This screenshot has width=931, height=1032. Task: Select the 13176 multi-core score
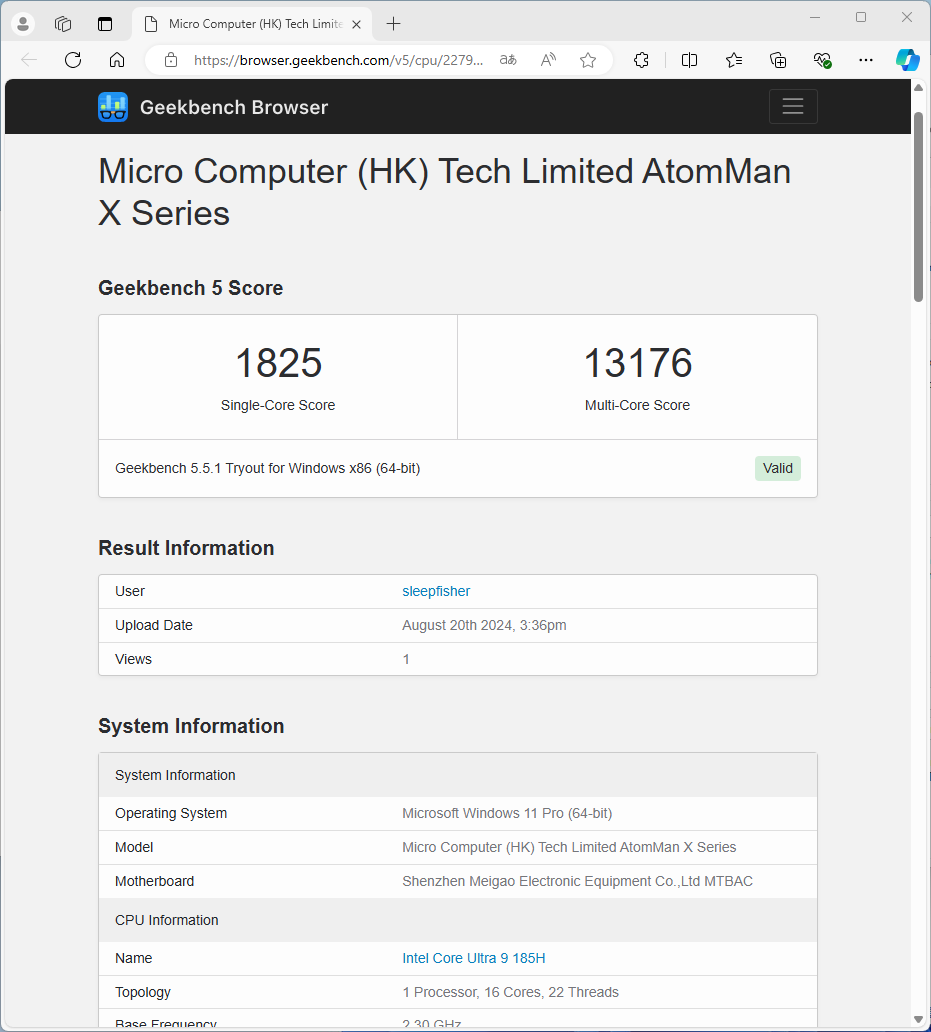coord(638,363)
